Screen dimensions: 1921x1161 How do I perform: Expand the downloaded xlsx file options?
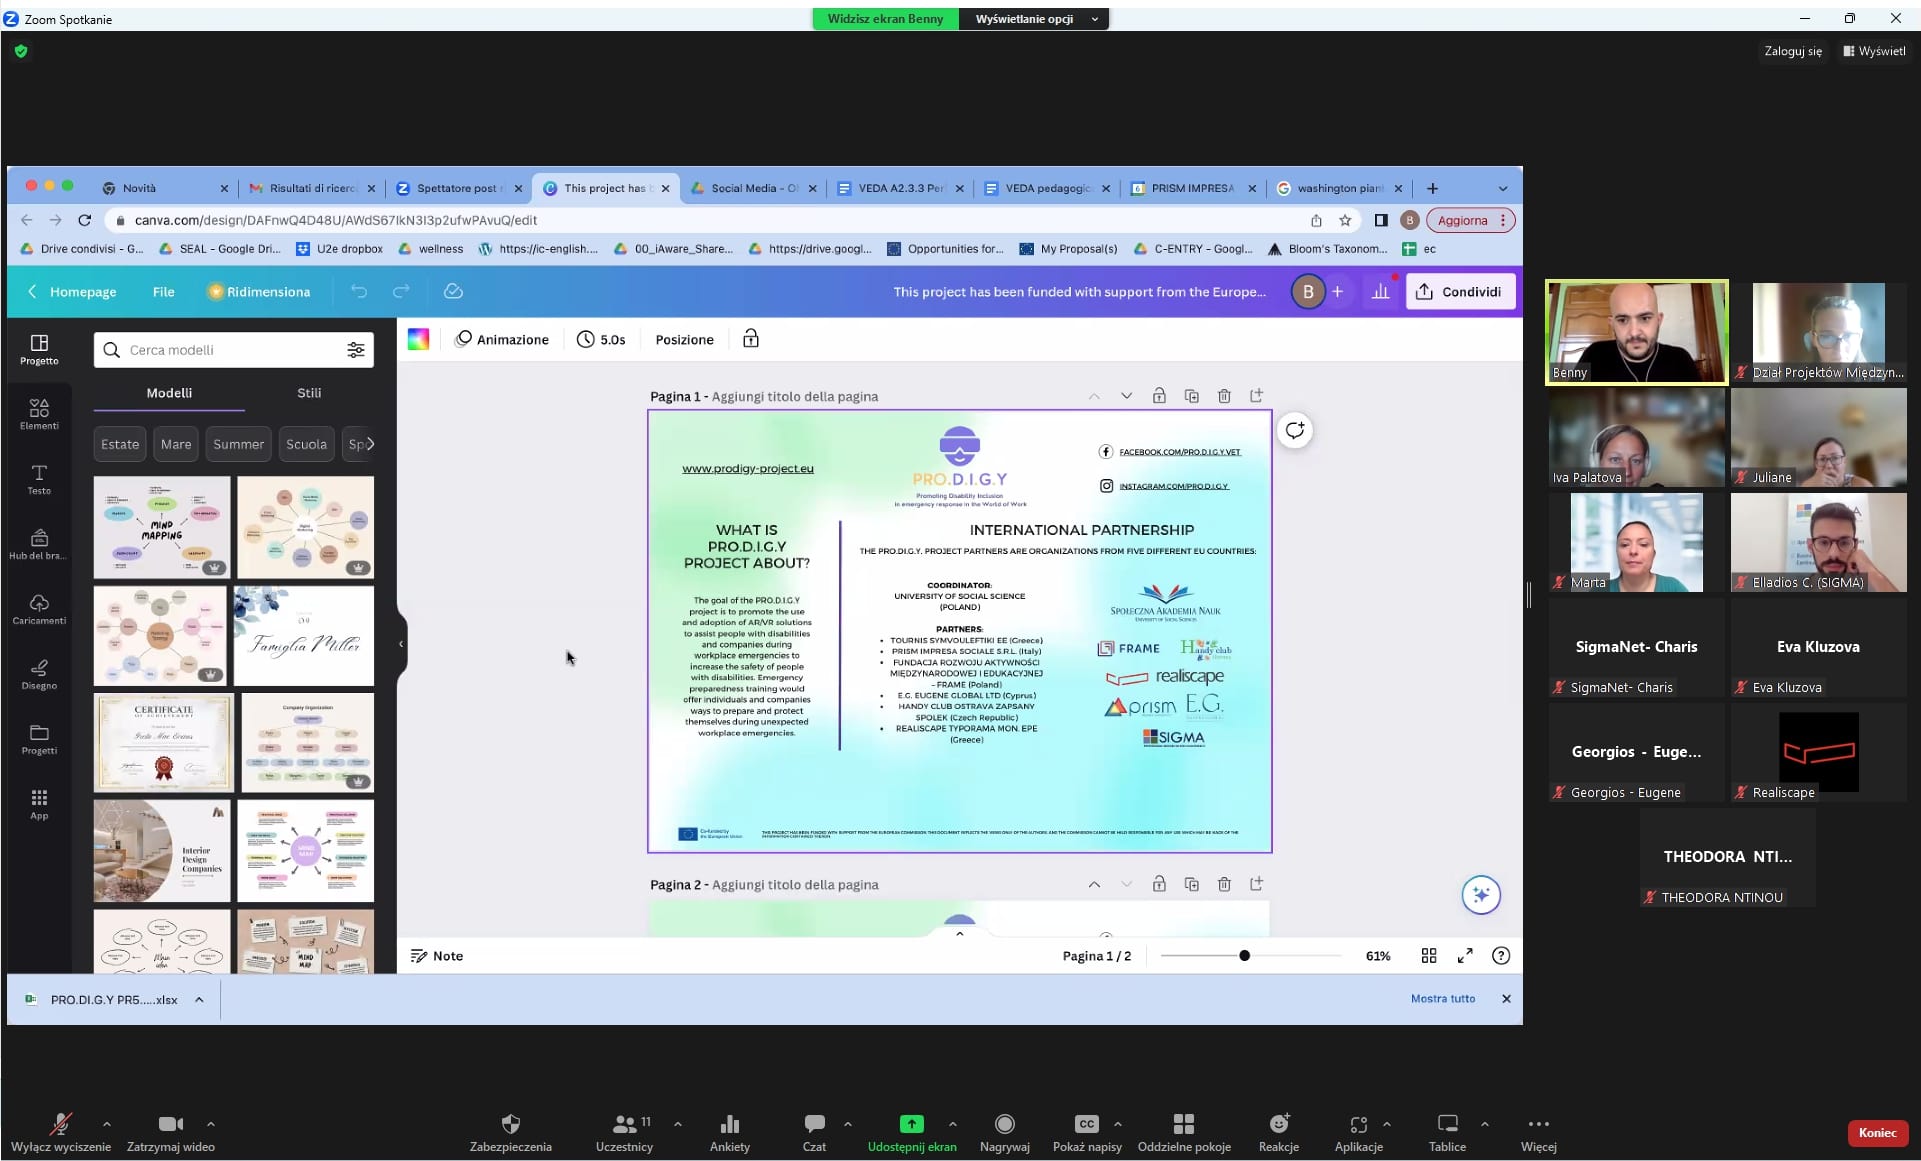click(x=199, y=999)
